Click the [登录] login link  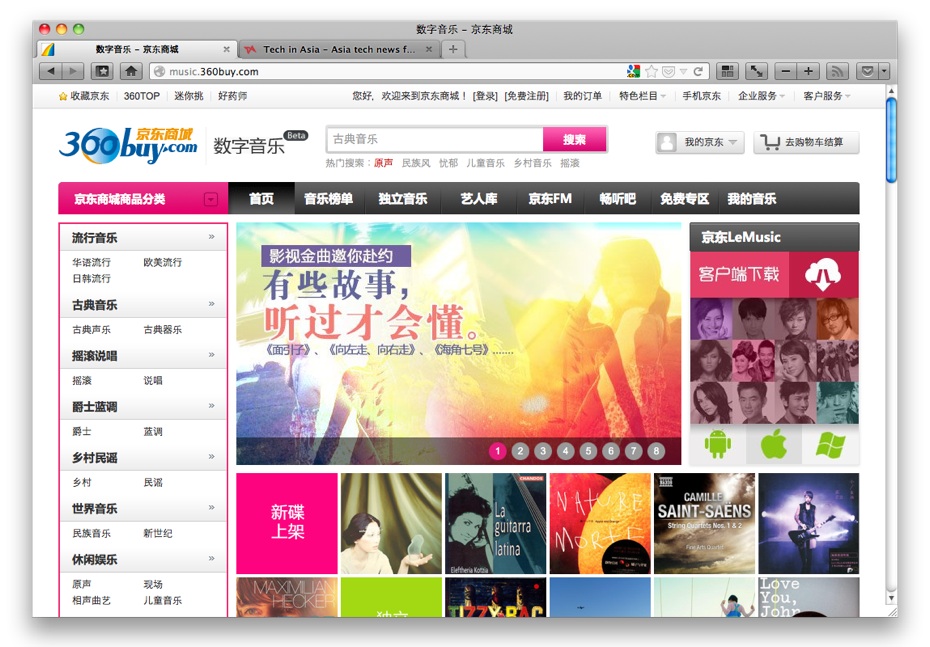tap(485, 96)
